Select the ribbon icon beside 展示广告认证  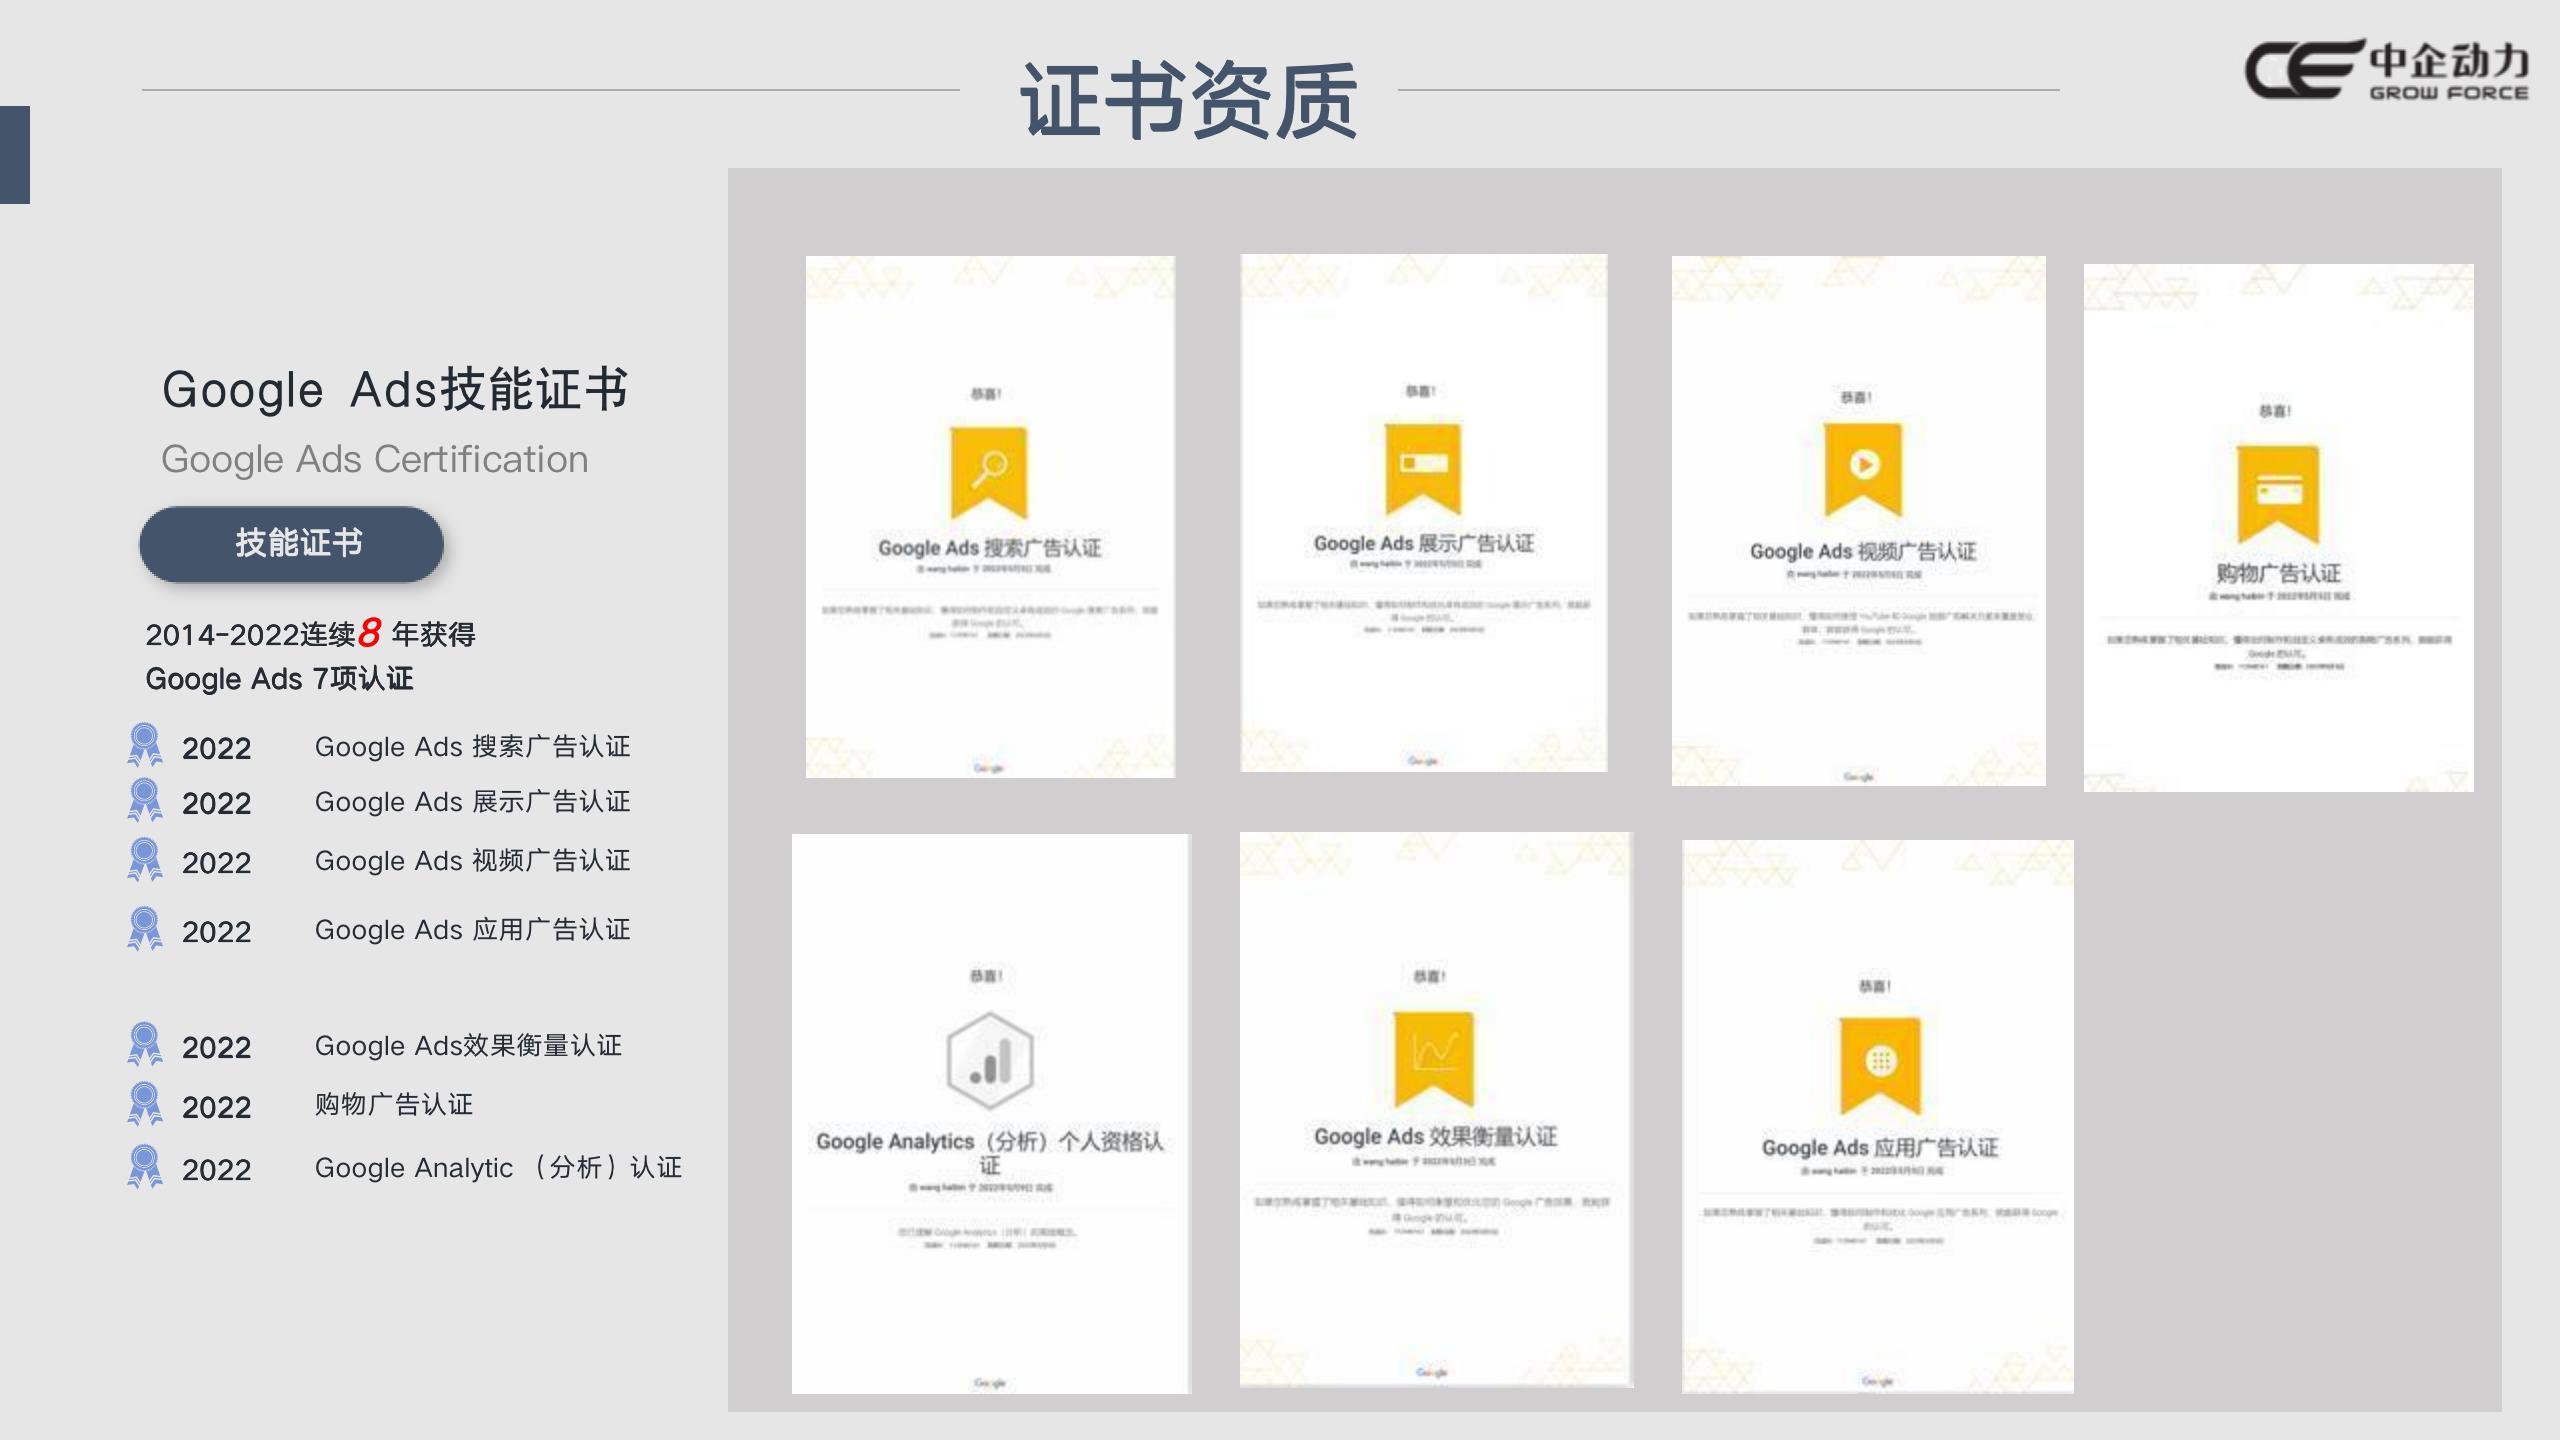click(x=145, y=801)
